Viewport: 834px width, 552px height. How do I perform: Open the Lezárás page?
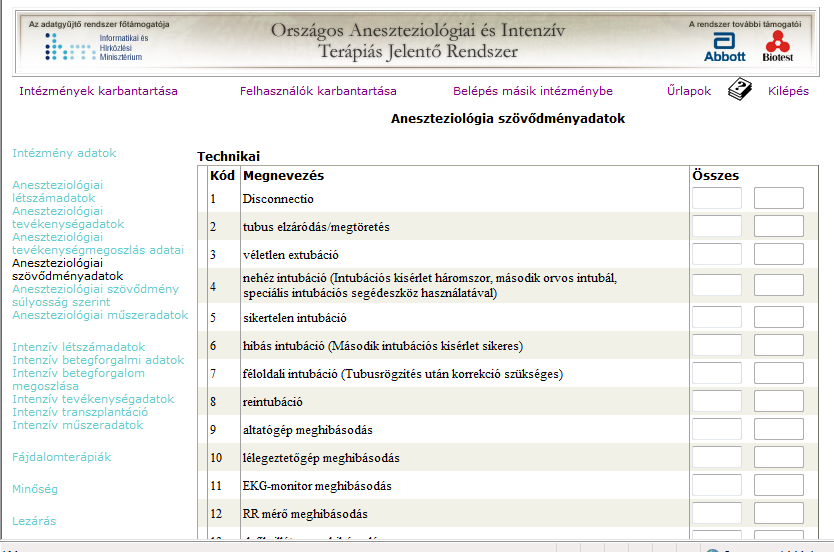pos(34,521)
